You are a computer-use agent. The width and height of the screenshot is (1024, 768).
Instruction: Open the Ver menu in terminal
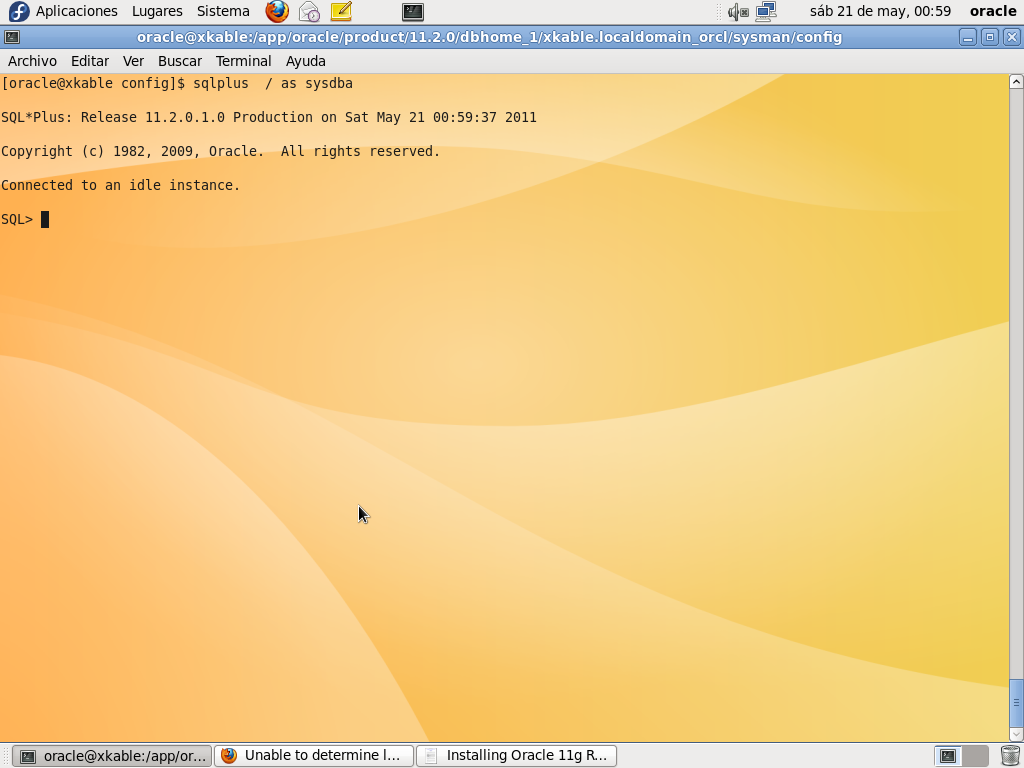click(x=133, y=61)
